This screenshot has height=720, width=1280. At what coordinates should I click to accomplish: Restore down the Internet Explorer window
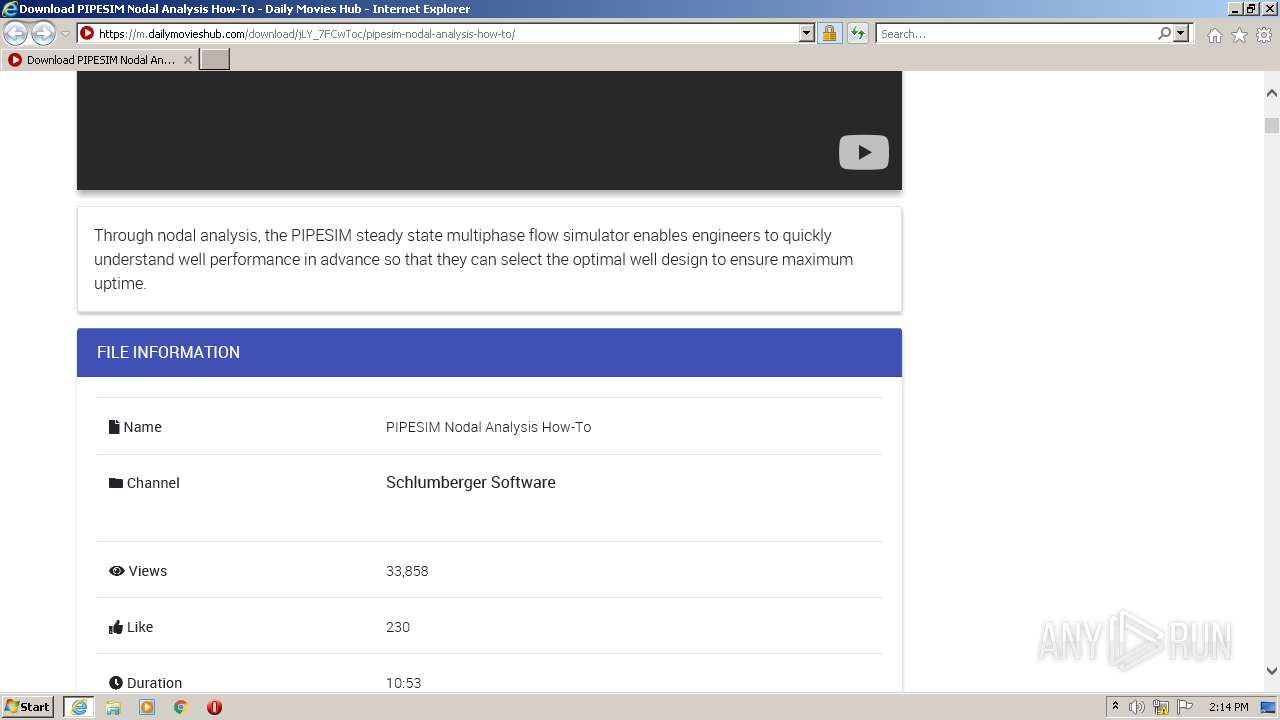tap(1251, 8)
